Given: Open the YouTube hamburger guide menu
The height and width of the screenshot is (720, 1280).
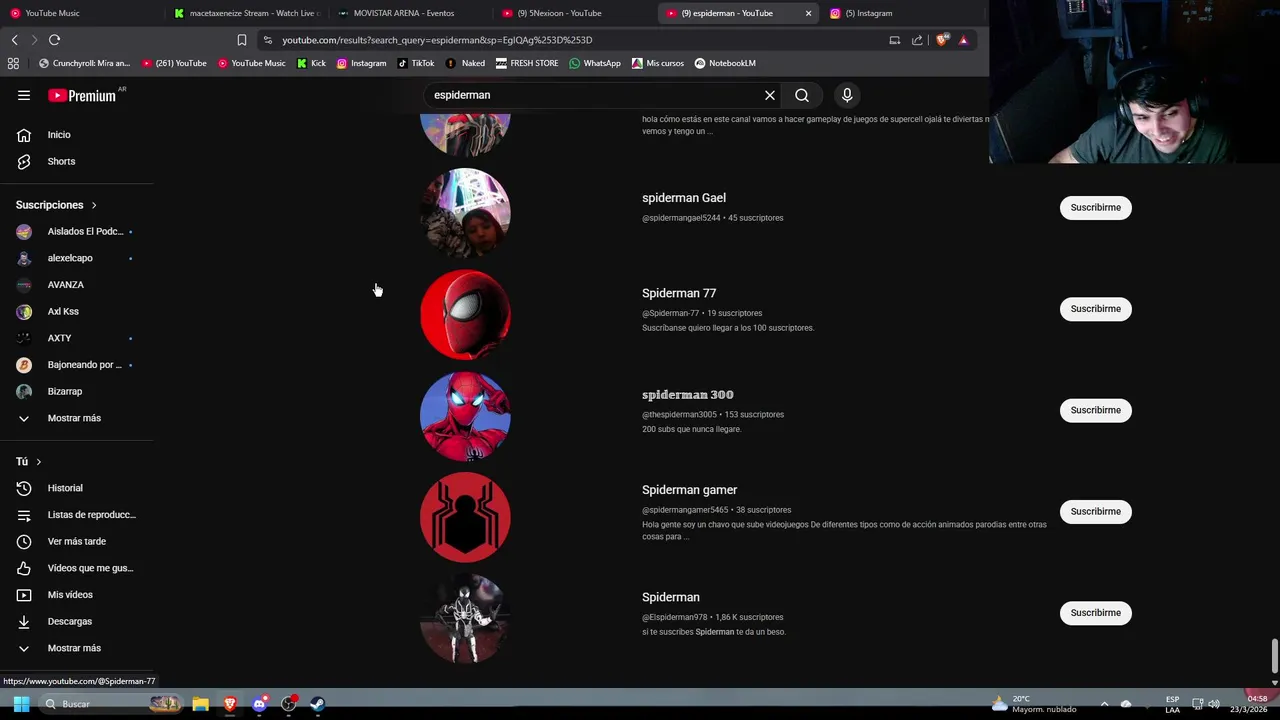Looking at the screenshot, I should pos(24,95).
